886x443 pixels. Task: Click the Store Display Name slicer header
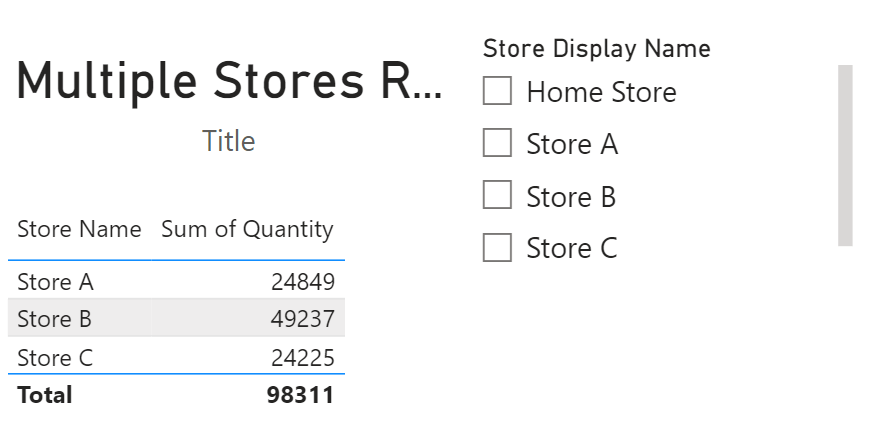coord(596,48)
